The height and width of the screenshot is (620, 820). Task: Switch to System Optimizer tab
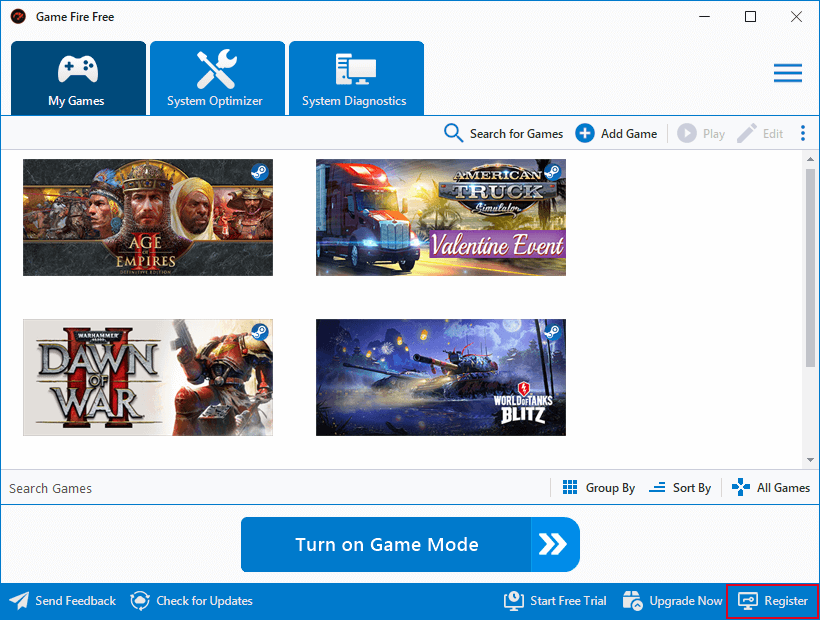(x=218, y=78)
